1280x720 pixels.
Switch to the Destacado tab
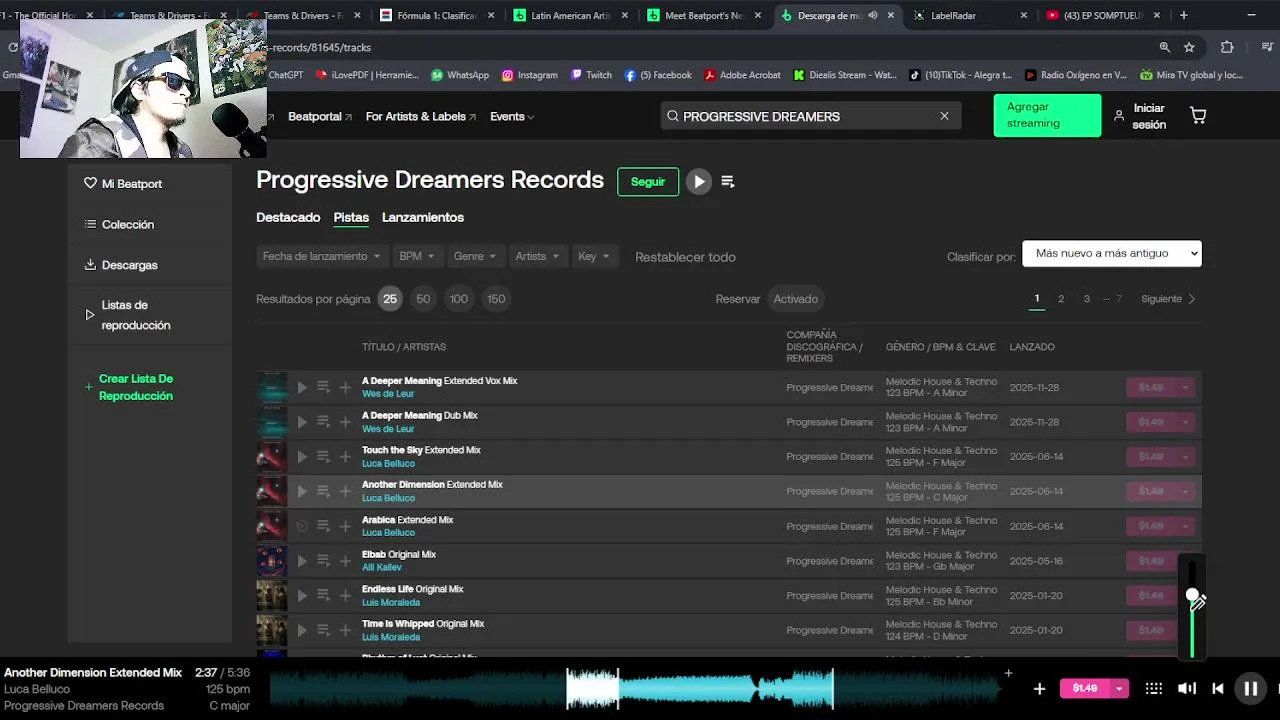click(288, 217)
